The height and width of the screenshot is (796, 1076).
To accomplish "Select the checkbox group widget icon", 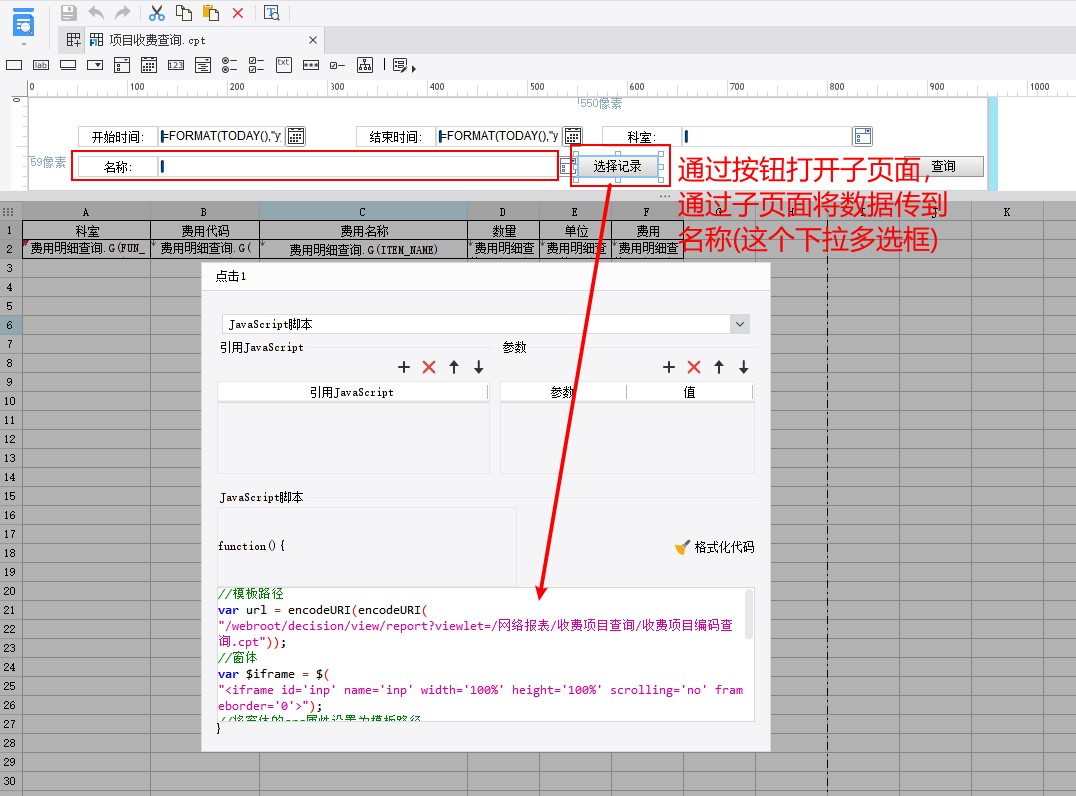I will (257, 65).
